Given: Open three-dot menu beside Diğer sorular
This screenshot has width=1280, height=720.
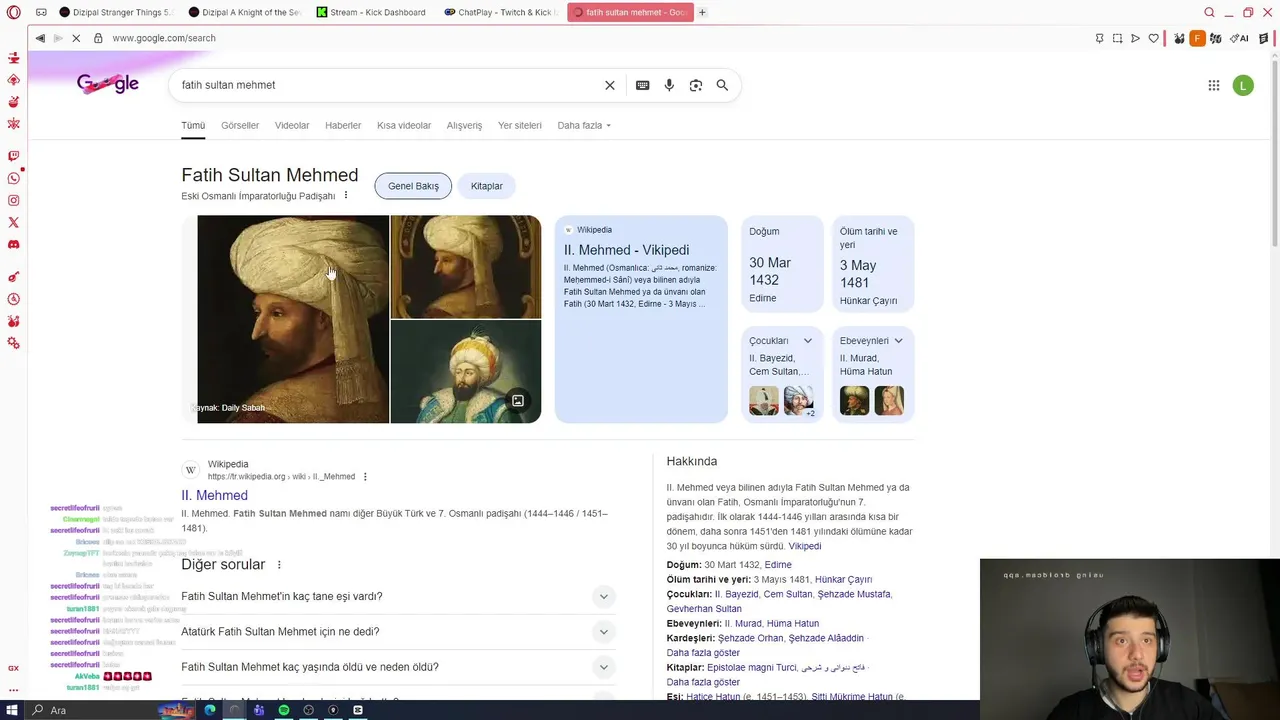Looking at the screenshot, I should click(279, 565).
